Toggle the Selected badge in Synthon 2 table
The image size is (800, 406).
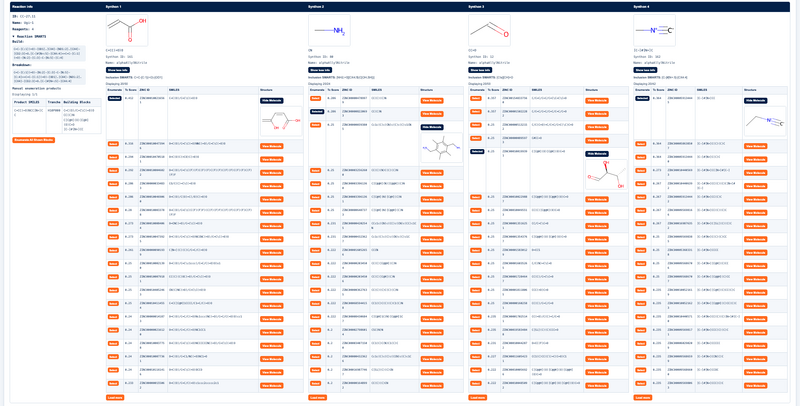pyautogui.click(x=316, y=111)
